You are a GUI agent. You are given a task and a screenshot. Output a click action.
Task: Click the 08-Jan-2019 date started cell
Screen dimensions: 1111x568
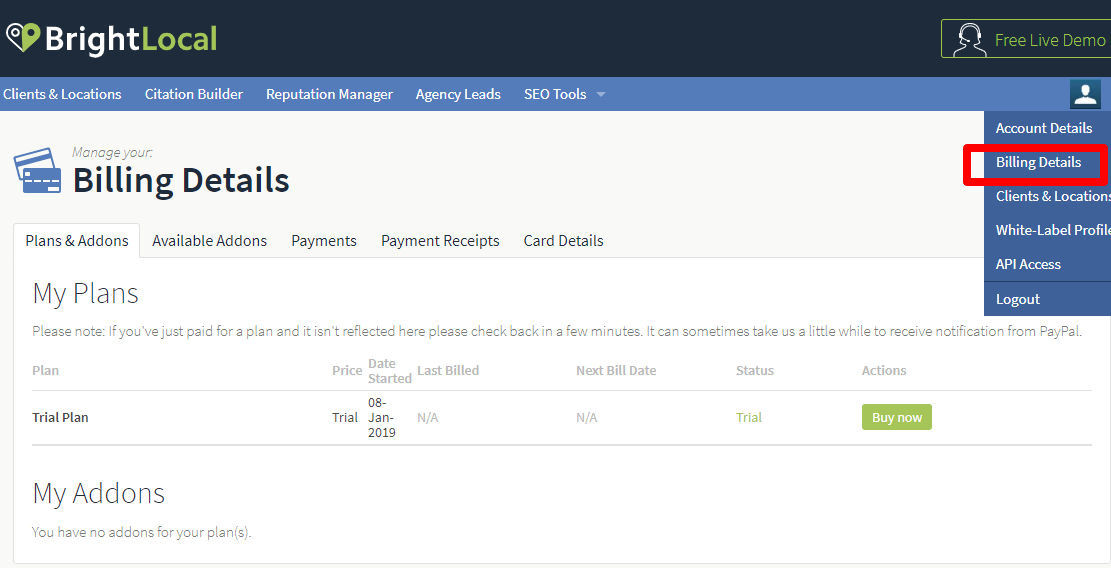click(381, 417)
